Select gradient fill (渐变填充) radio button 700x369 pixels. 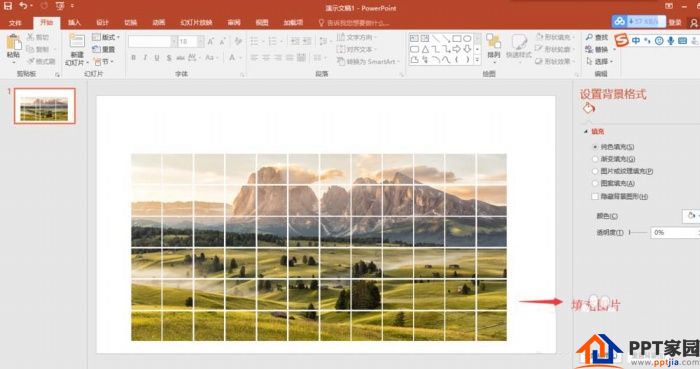click(595, 159)
